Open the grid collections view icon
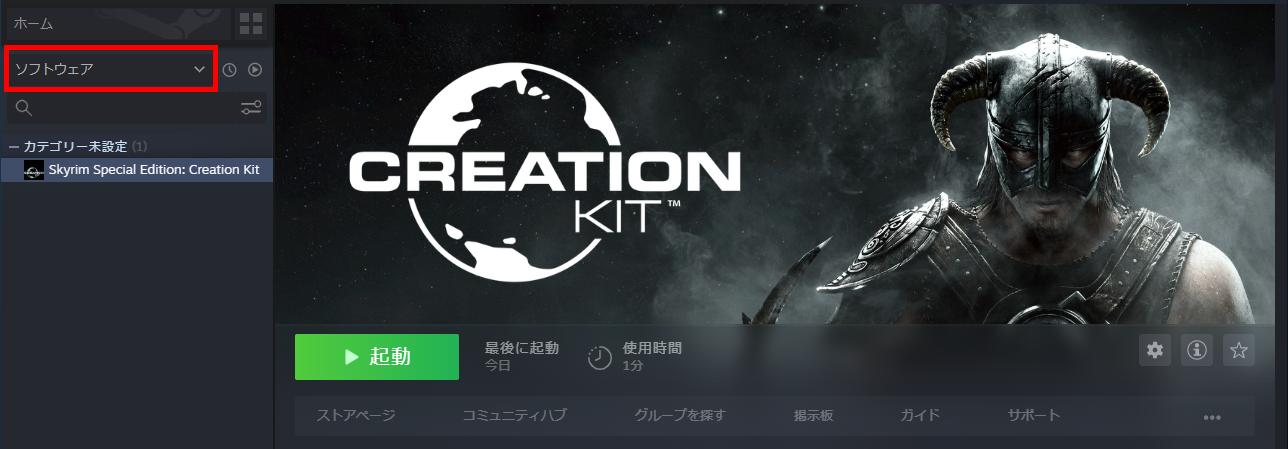1288x449 pixels. pyautogui.click(x=251, y=23)
